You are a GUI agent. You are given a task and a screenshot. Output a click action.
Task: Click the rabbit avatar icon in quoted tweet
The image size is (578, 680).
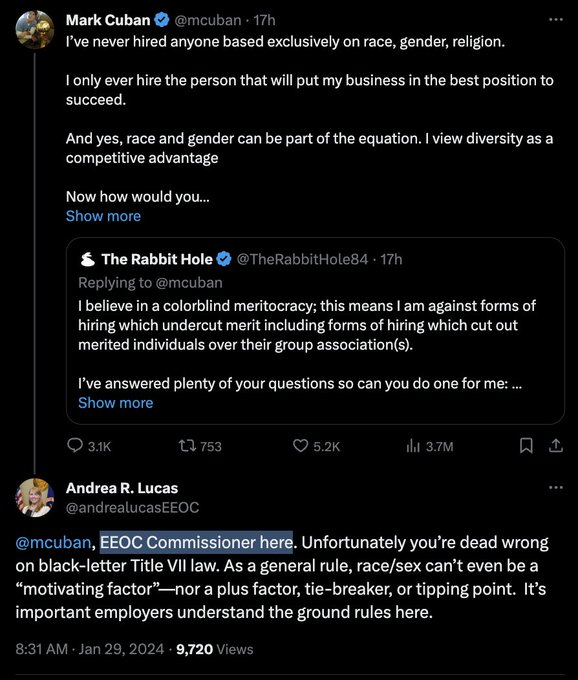pyautogui.click(x=88, y=259)
